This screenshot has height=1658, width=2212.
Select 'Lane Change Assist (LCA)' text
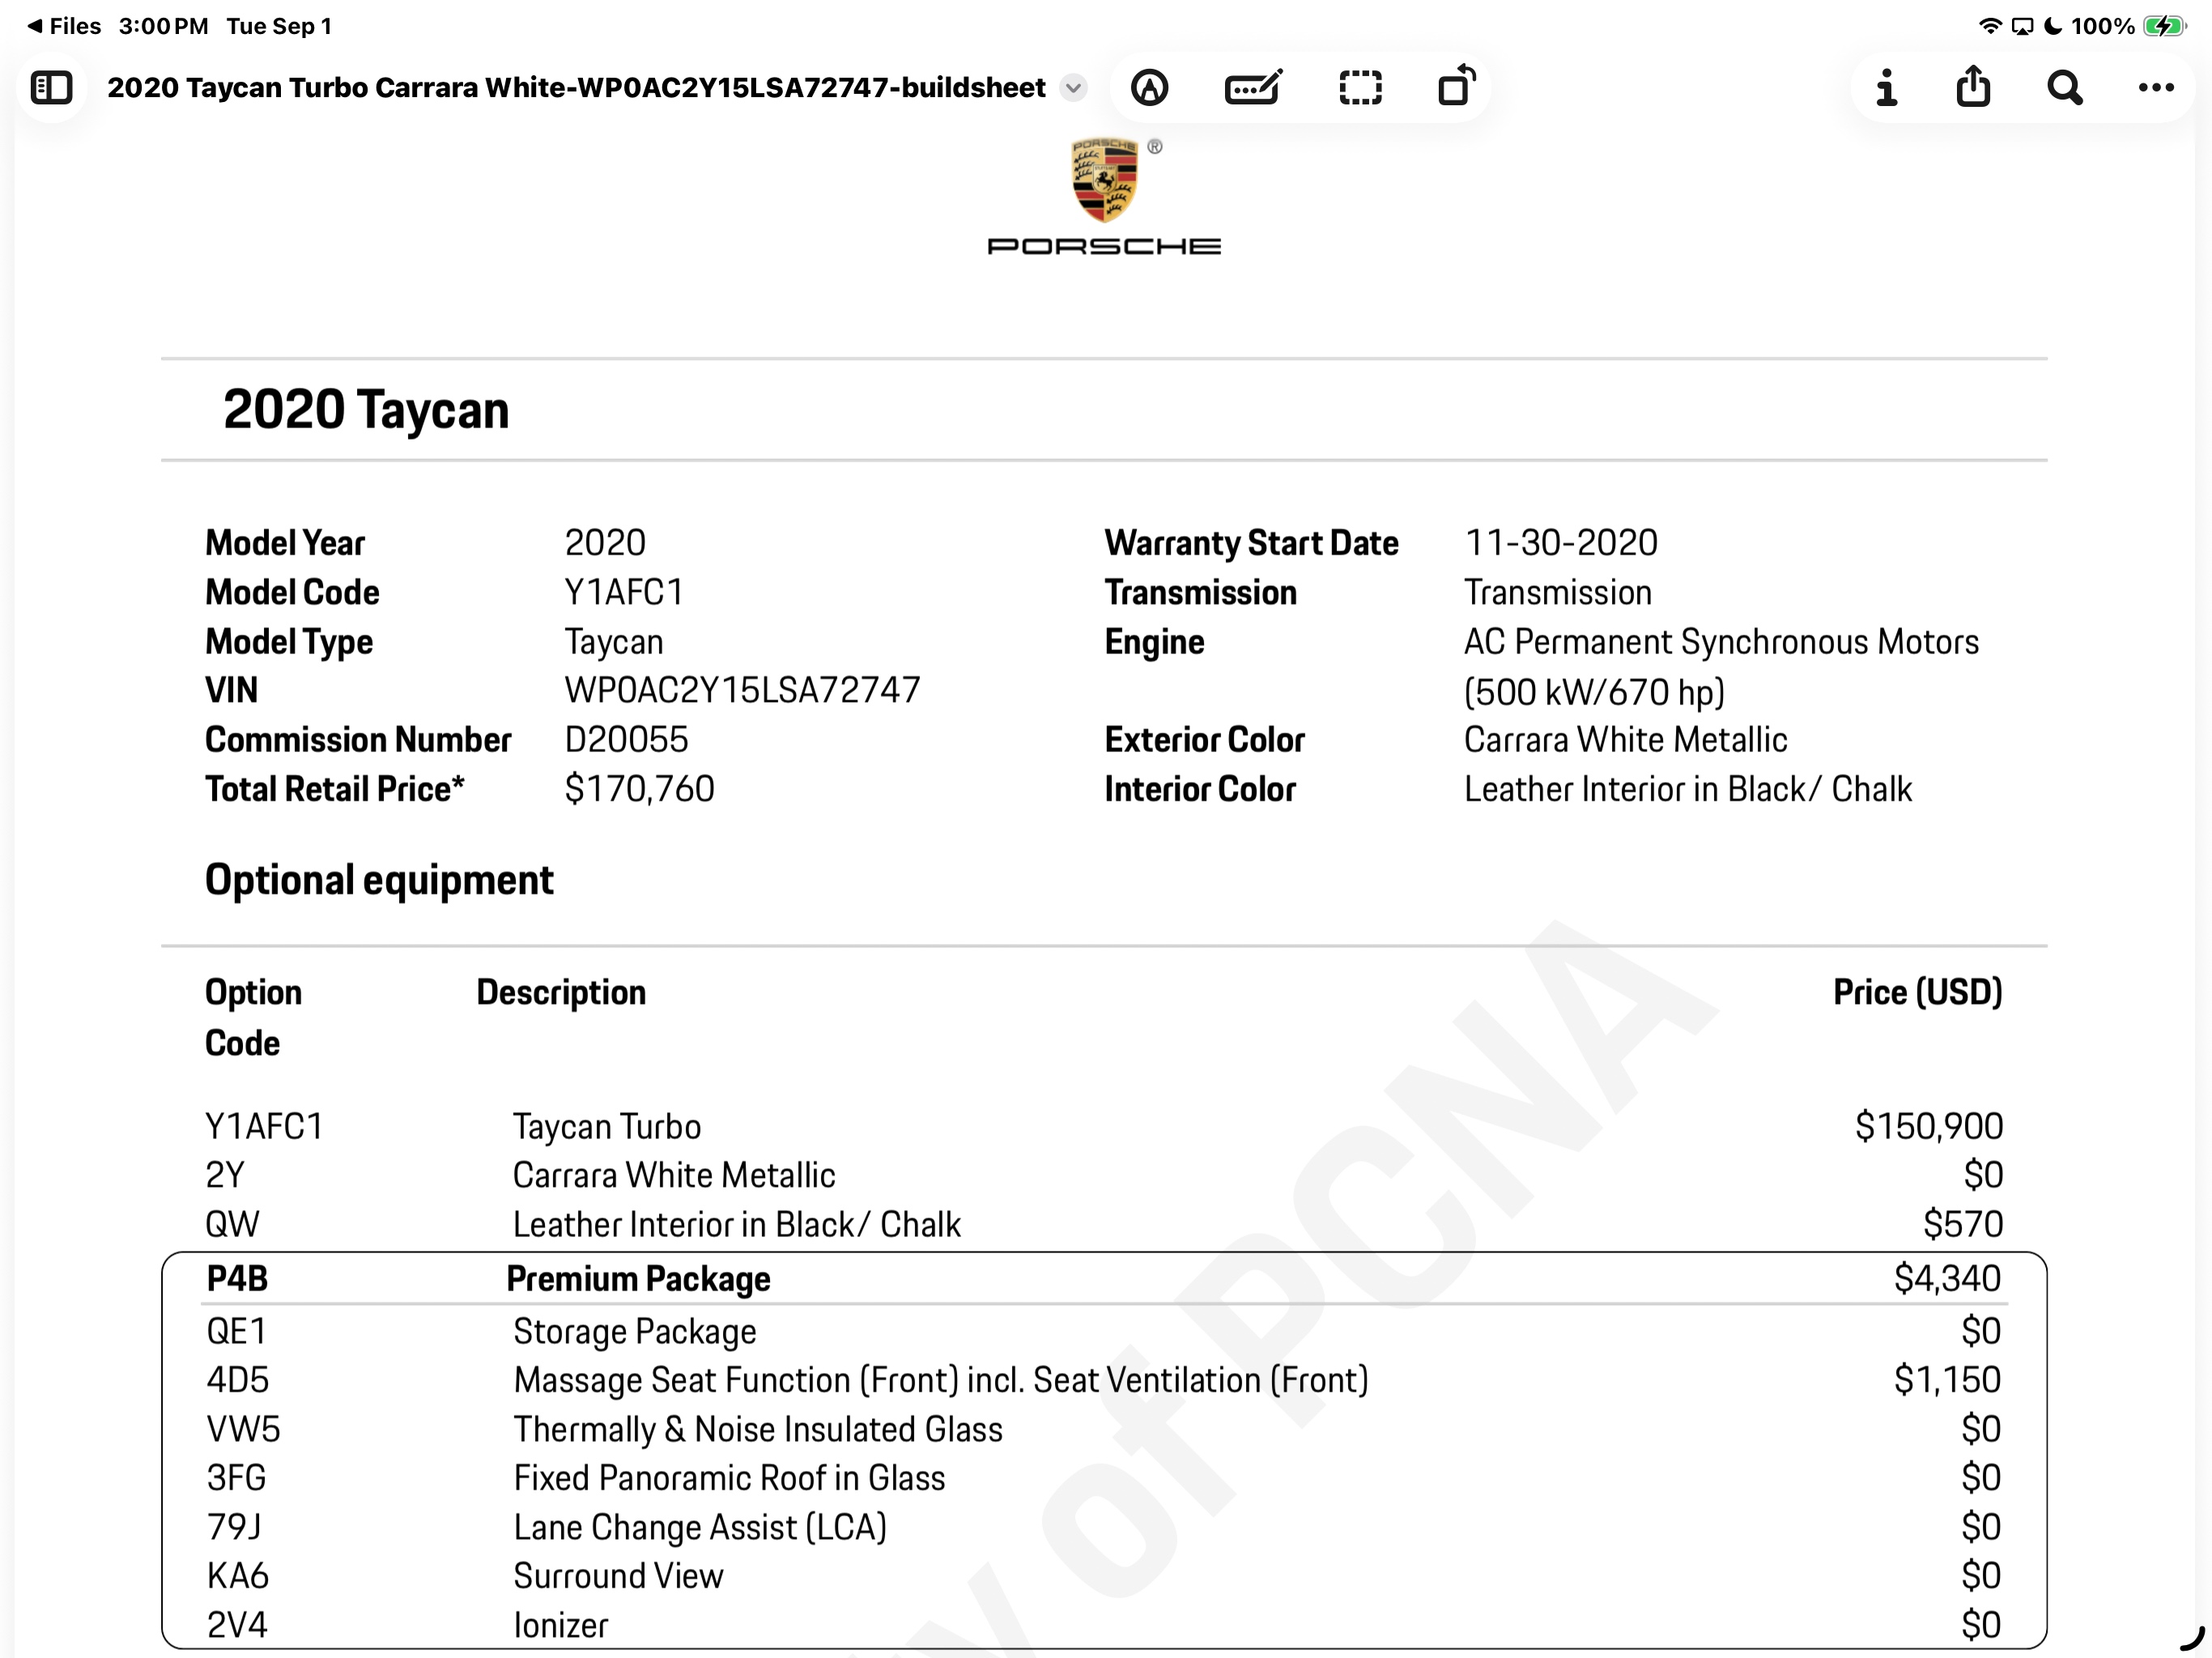700,1527
